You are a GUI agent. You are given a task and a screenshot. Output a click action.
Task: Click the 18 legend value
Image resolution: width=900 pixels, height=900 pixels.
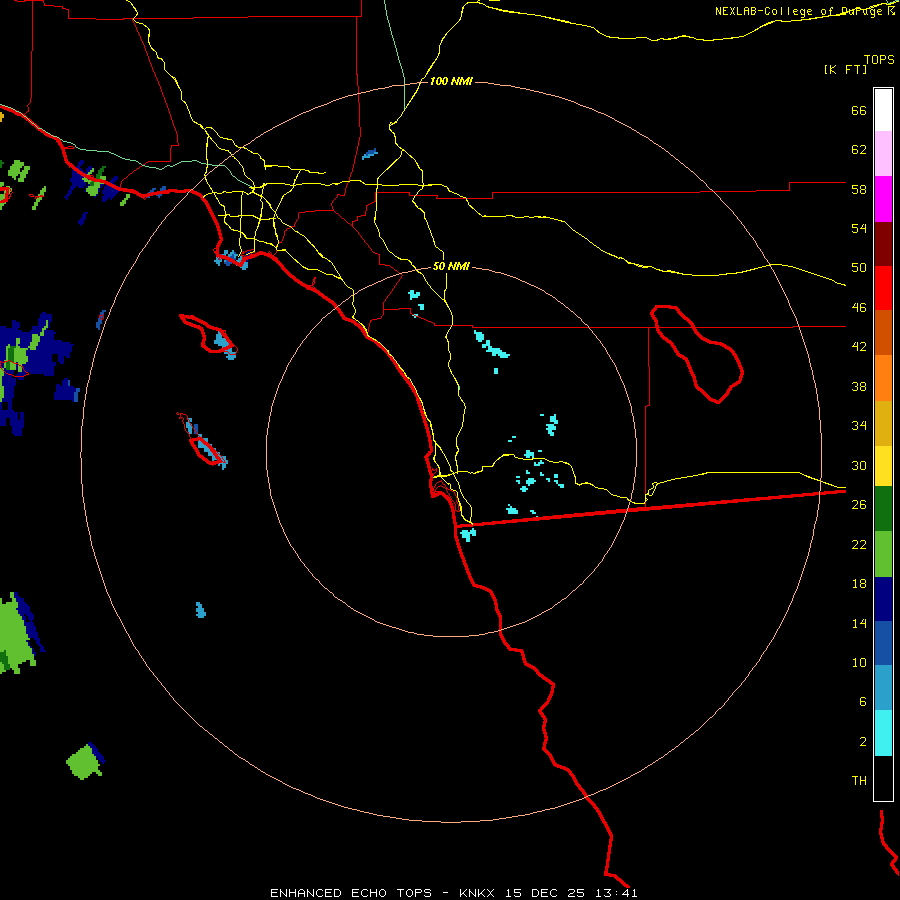point(859,584)
